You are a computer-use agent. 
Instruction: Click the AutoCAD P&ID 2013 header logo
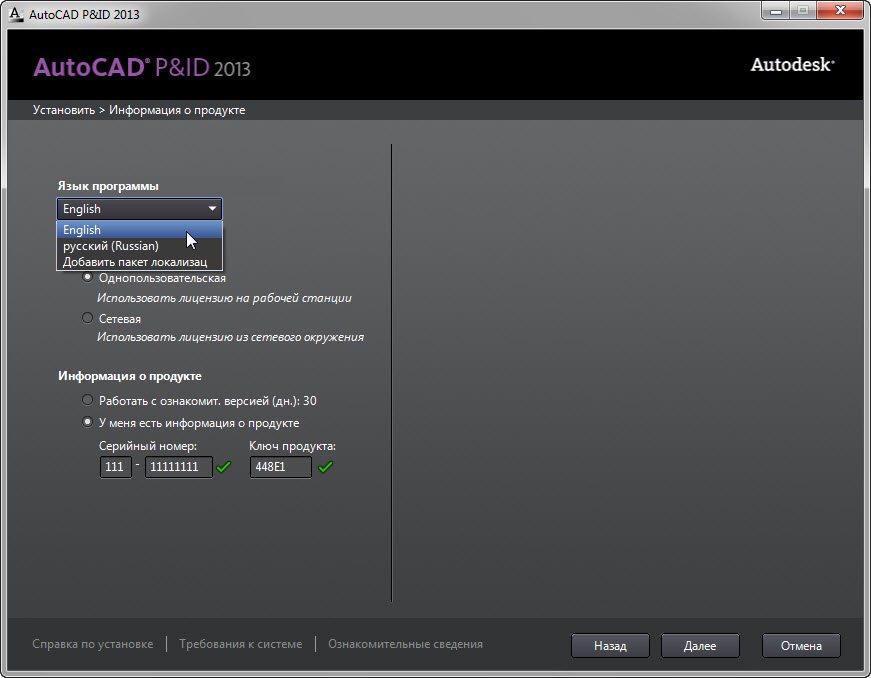pos(140,67)
